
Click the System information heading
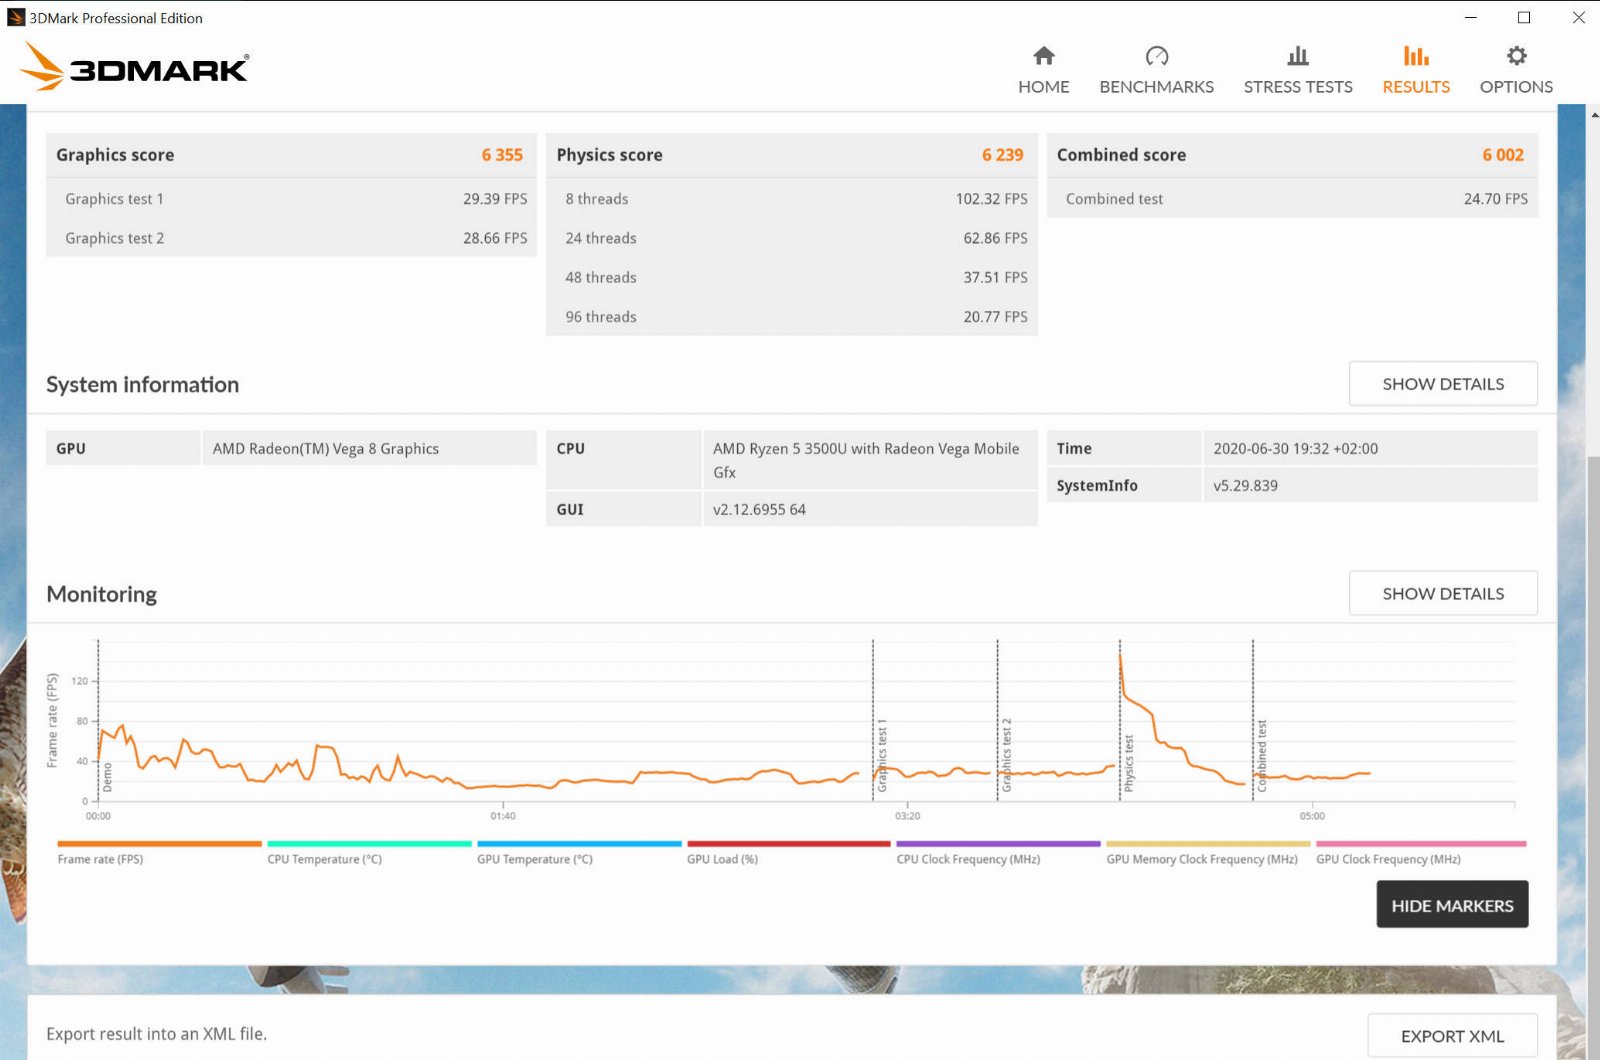pos(142,385)
